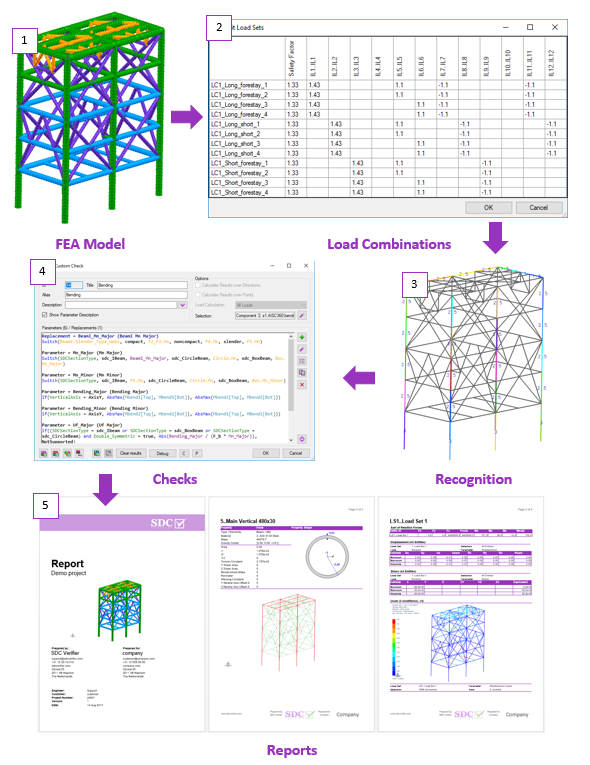
Task: Click the scroll-down arrow of formula list
Action: (291, 440)
